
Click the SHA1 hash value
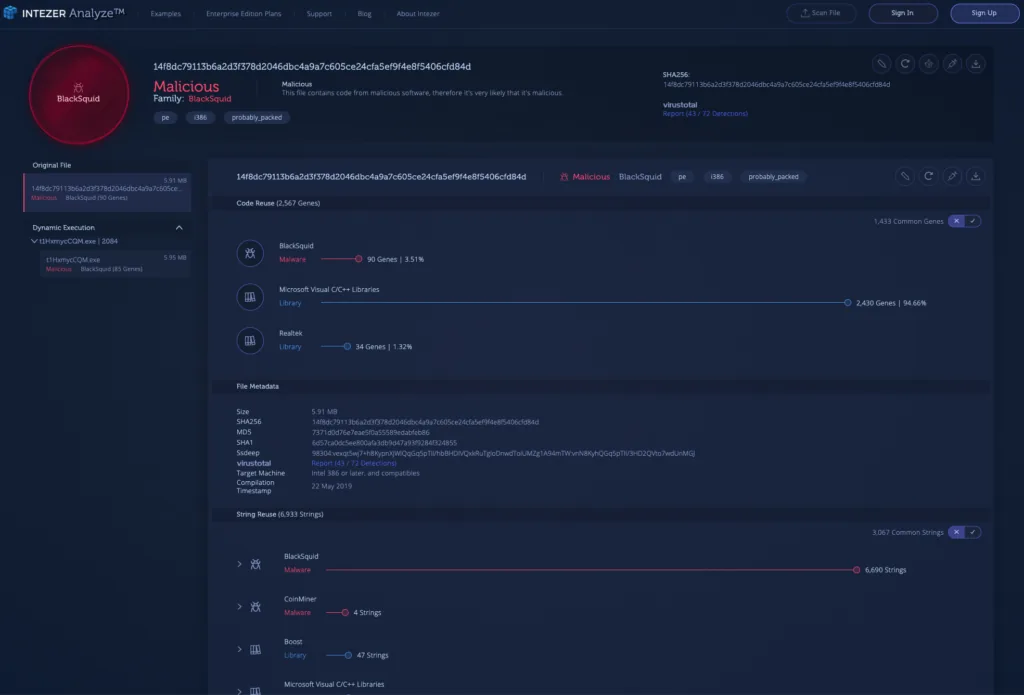(384, 443)
